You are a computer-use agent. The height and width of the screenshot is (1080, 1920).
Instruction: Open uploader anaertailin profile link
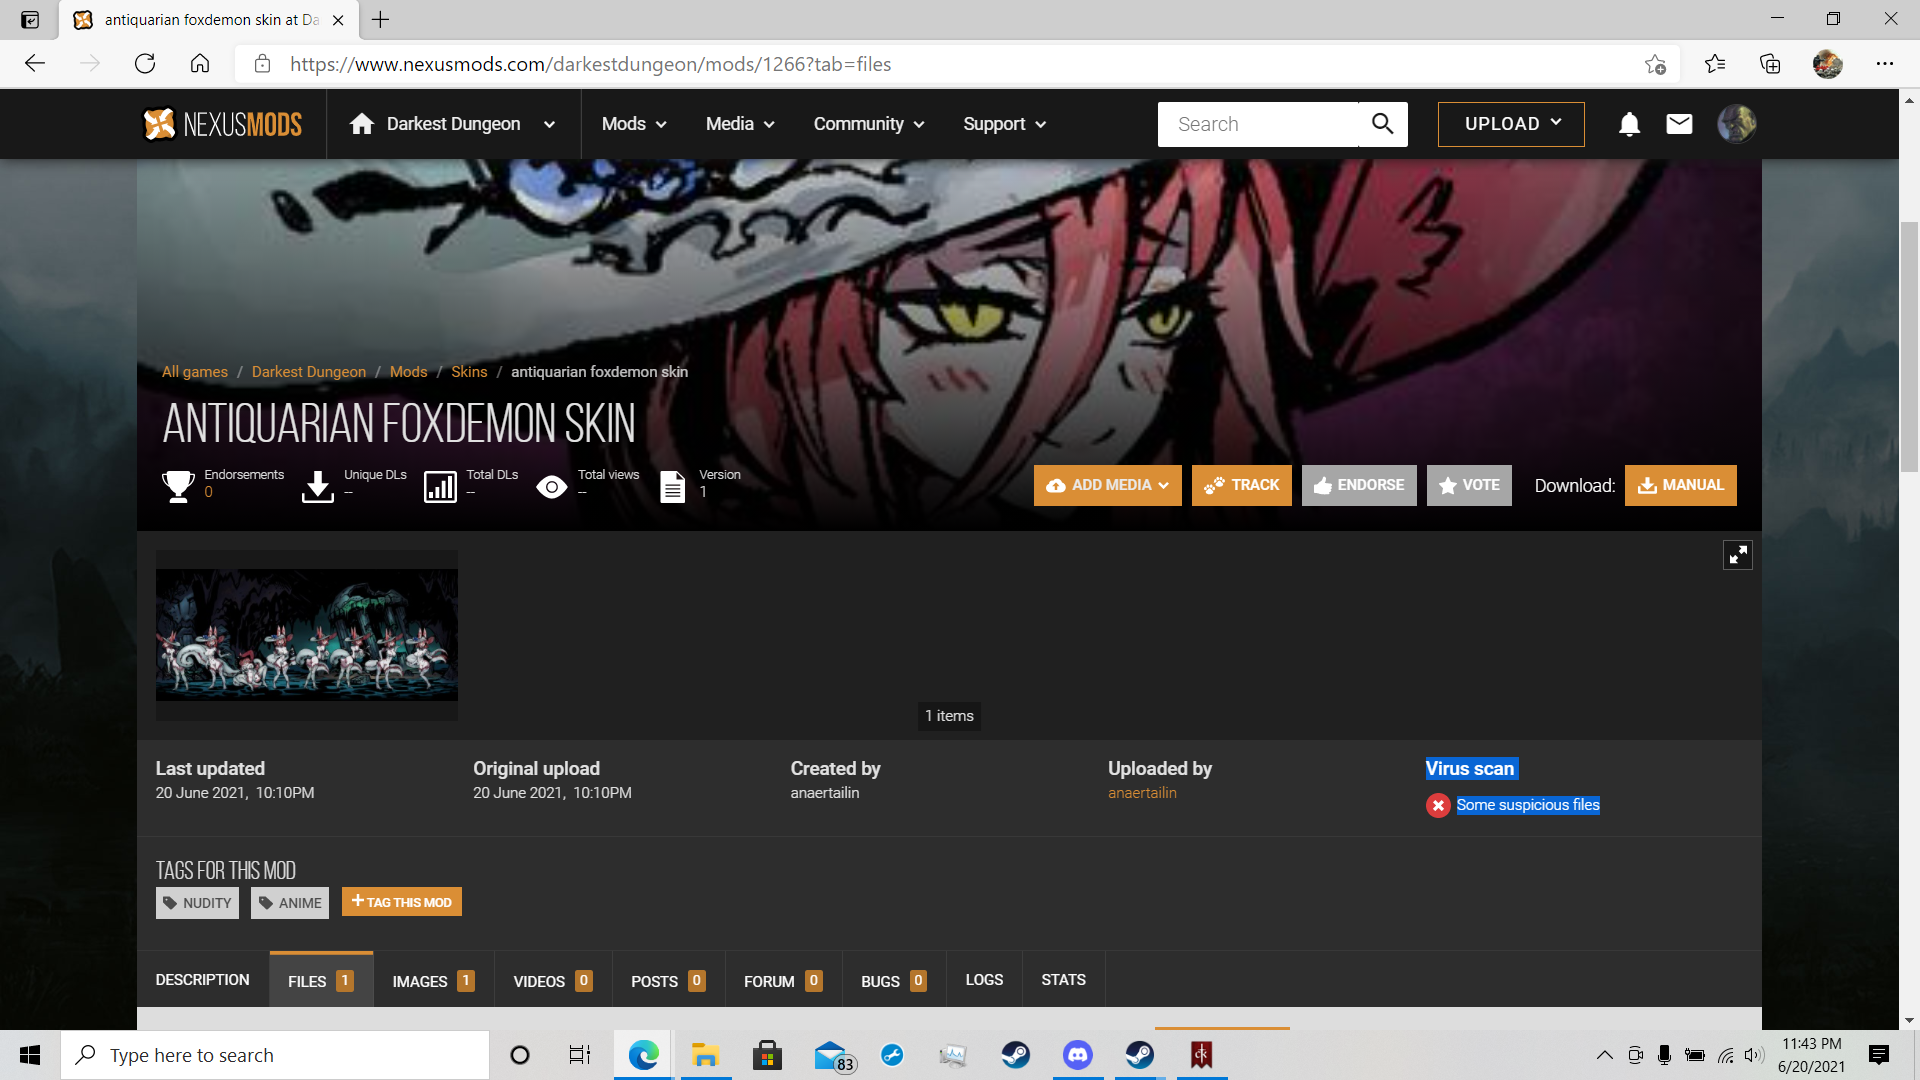tap(1142, 793)
